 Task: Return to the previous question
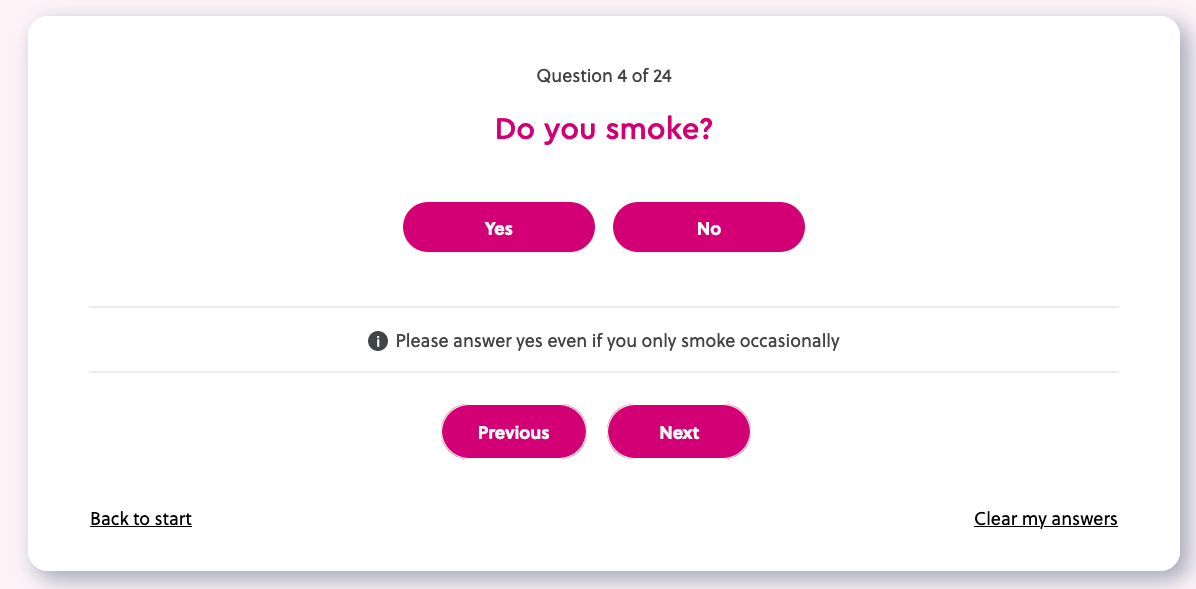click(x=514, y=432)
